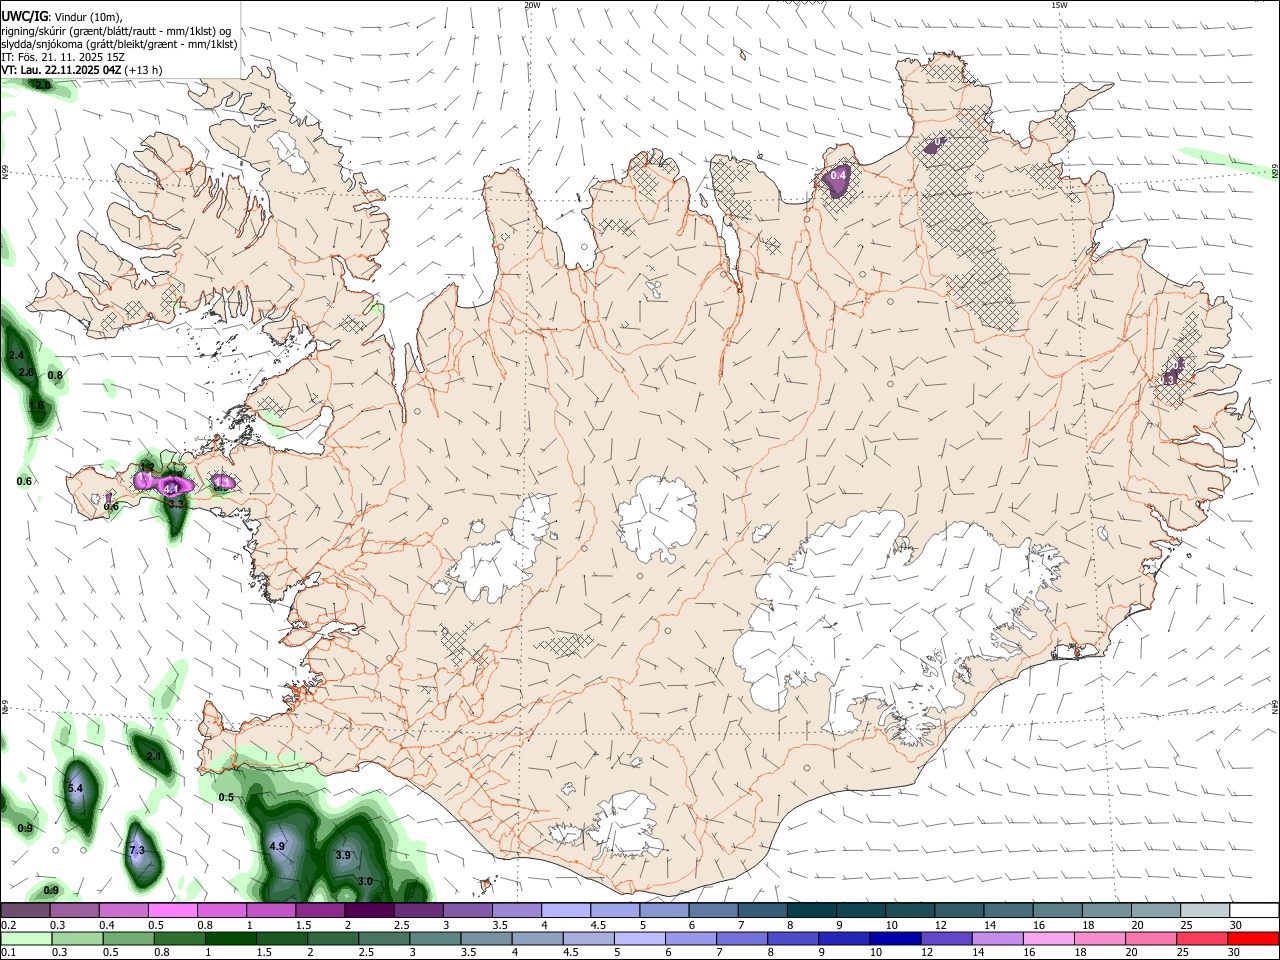Pick the 25 red-pink swatch in the rain scale
This screenshot has width=1280, height=960.
coord(1200,938)
